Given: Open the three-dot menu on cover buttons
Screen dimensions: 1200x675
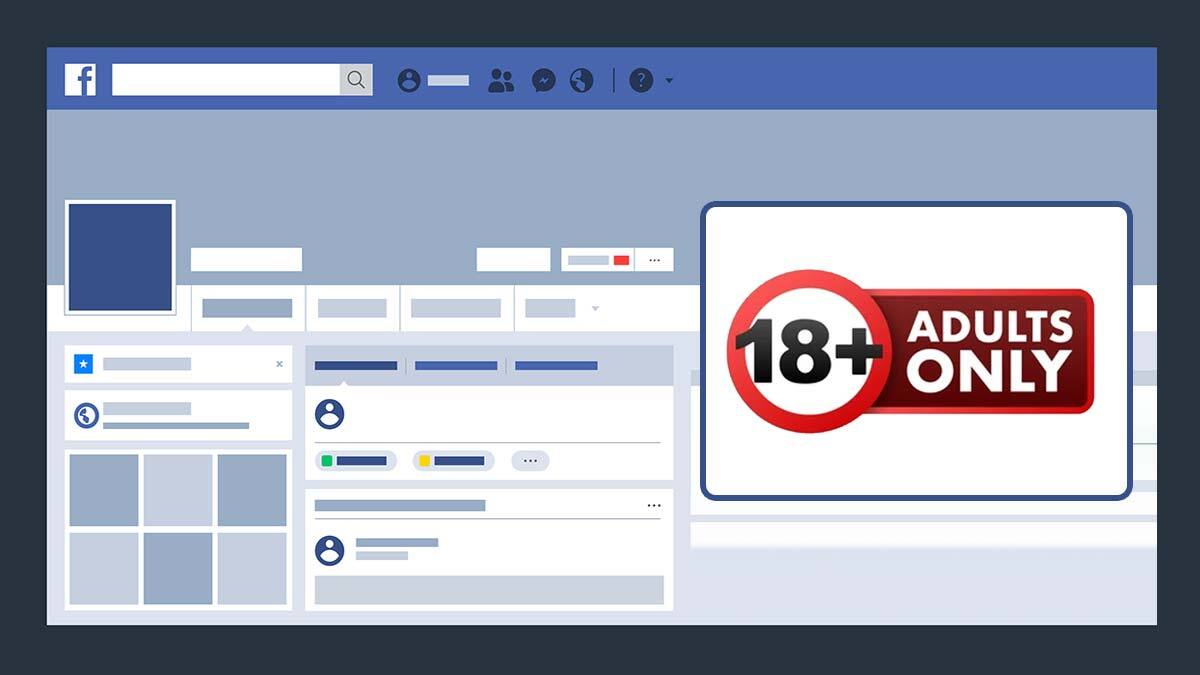Looking at the screenshot, I should click(x=654, y=260).
